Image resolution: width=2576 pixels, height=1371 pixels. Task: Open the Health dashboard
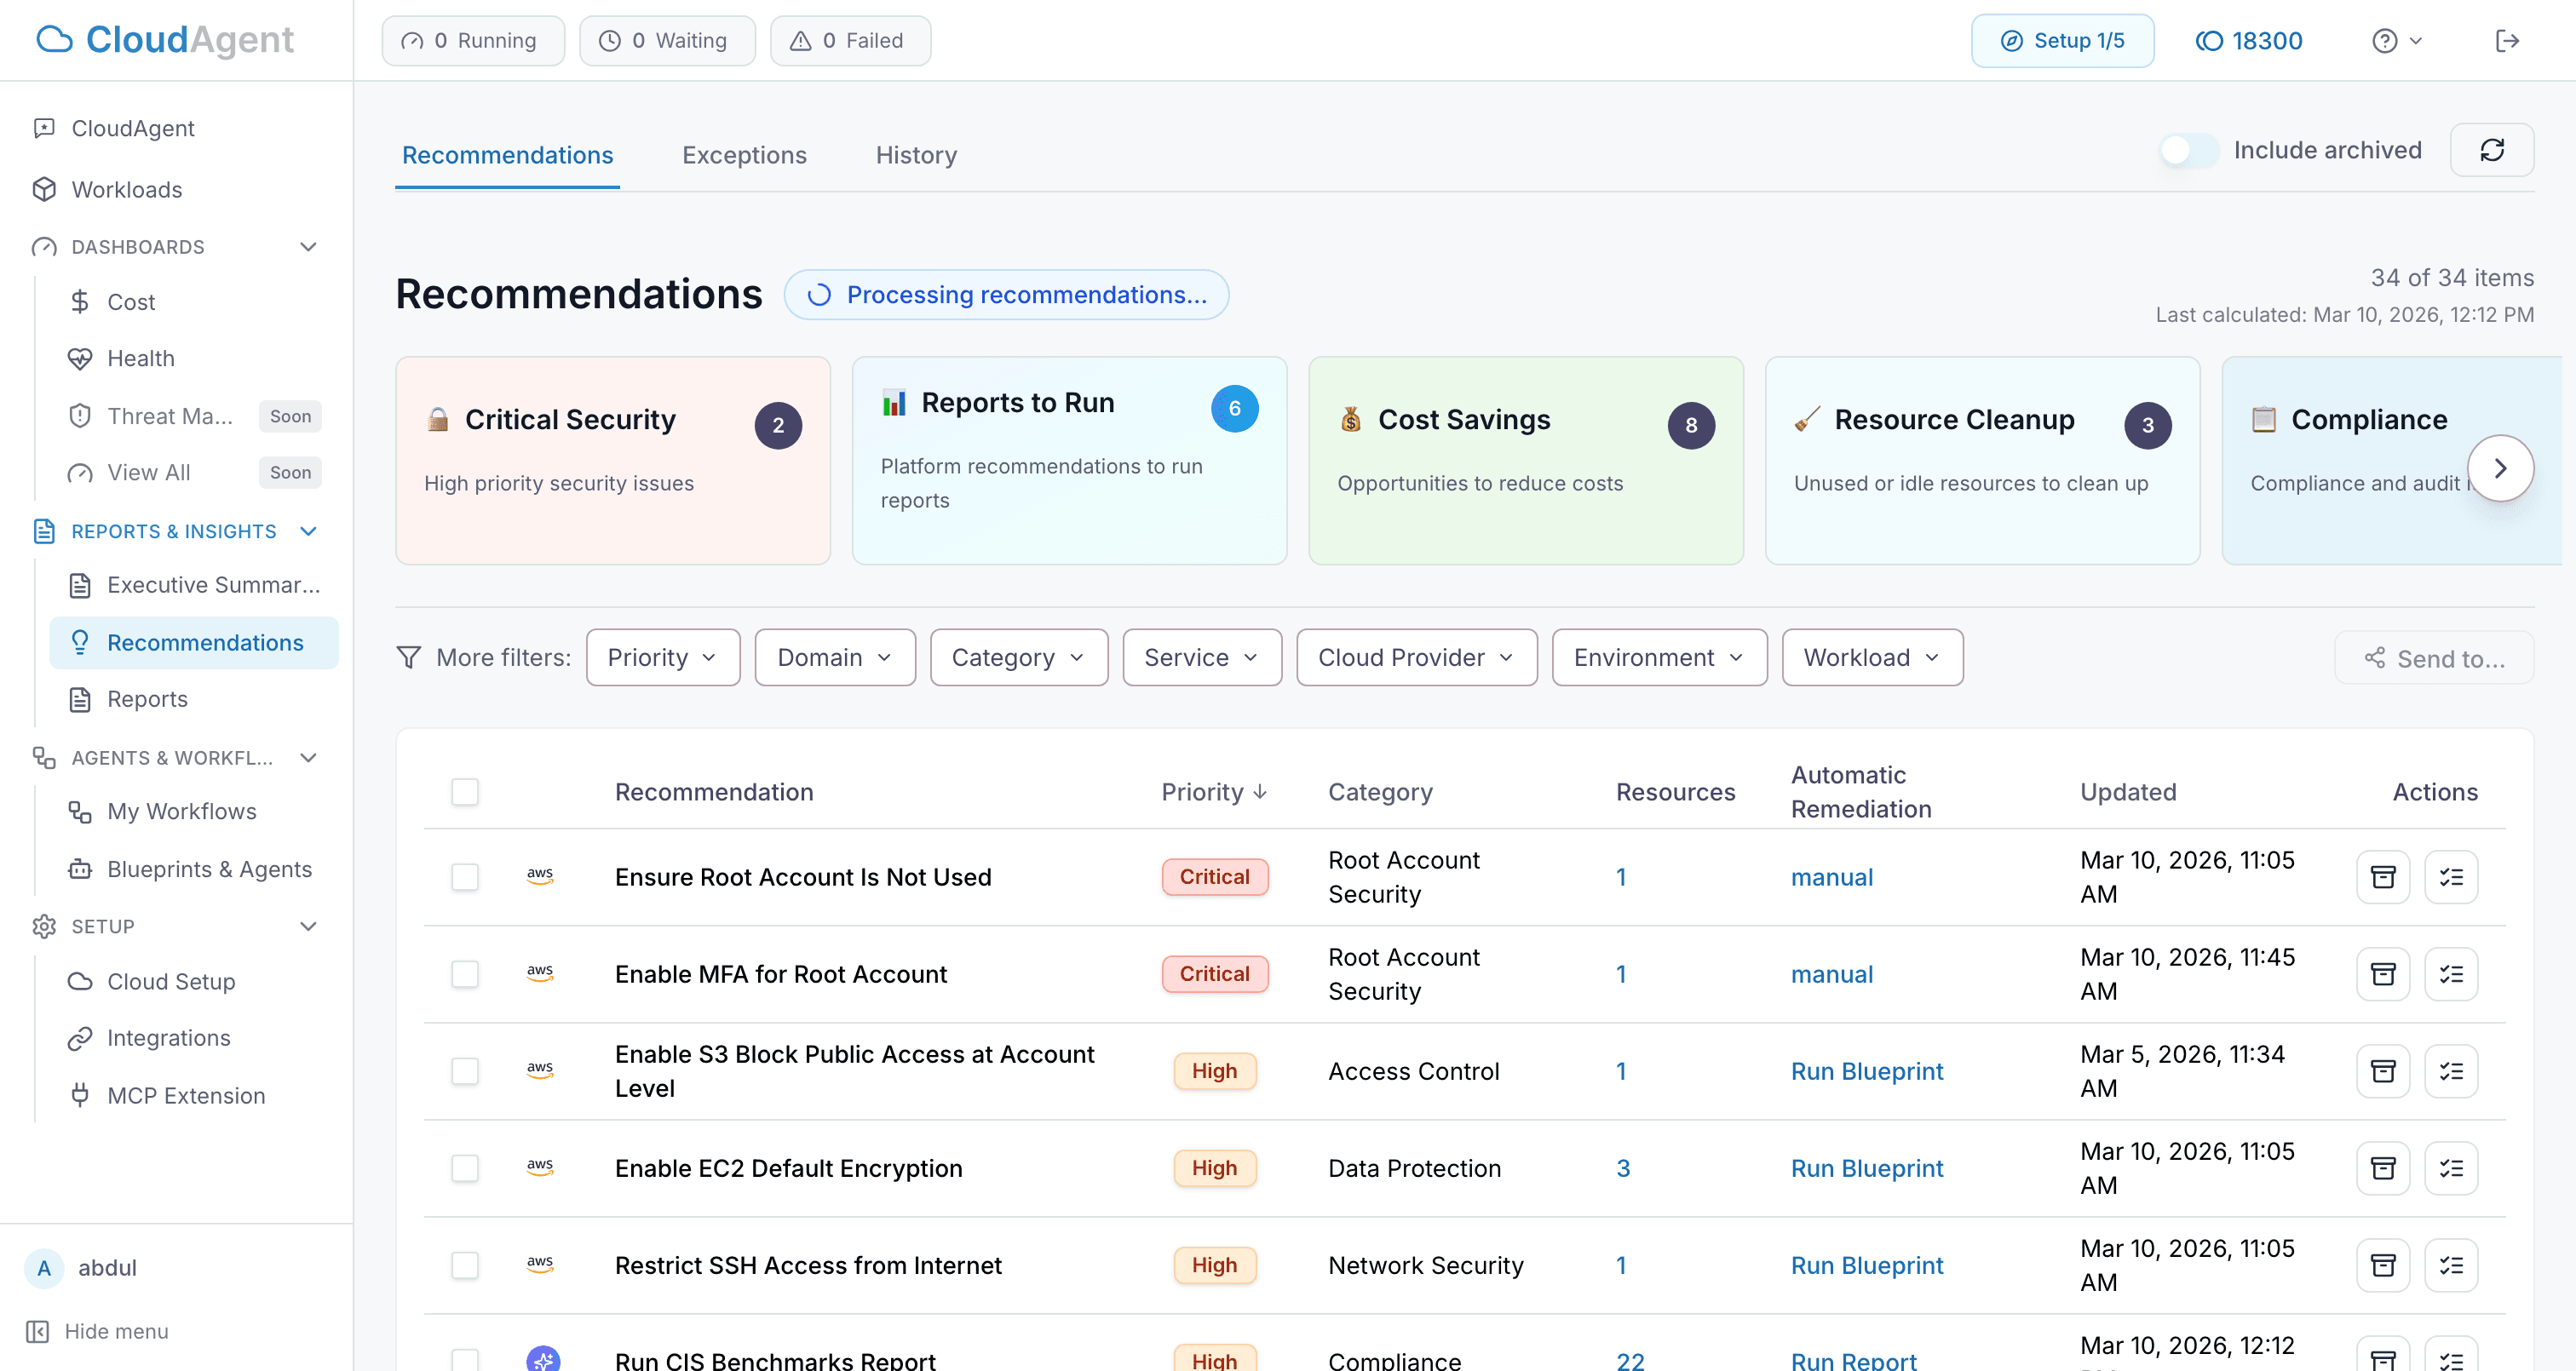click(x=140, y=358)
